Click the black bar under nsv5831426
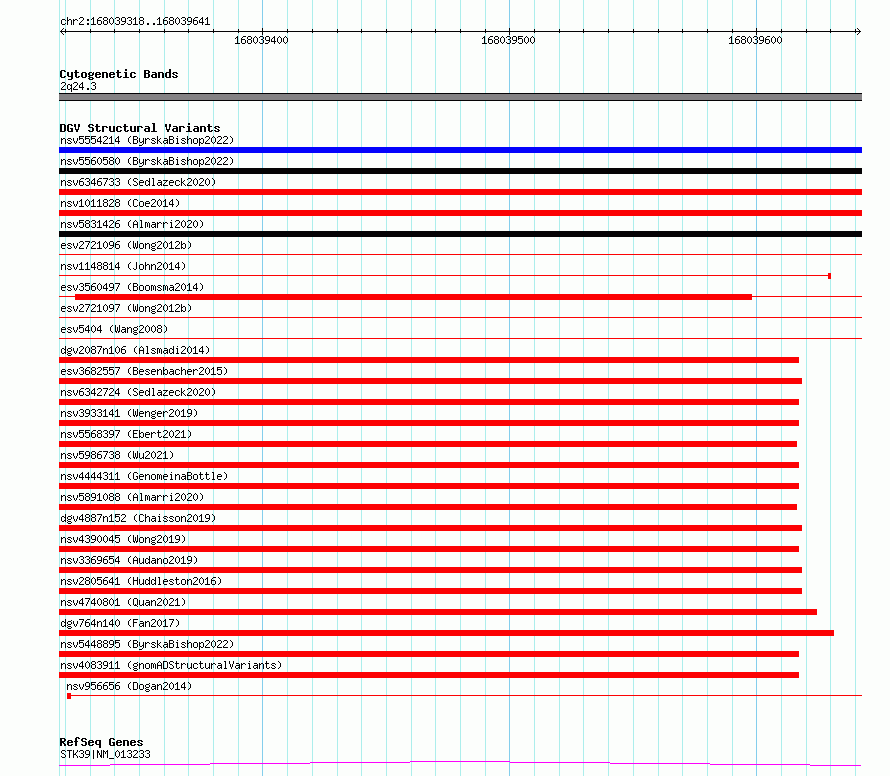This screenshot has height=776, width=890. (460, 234)
